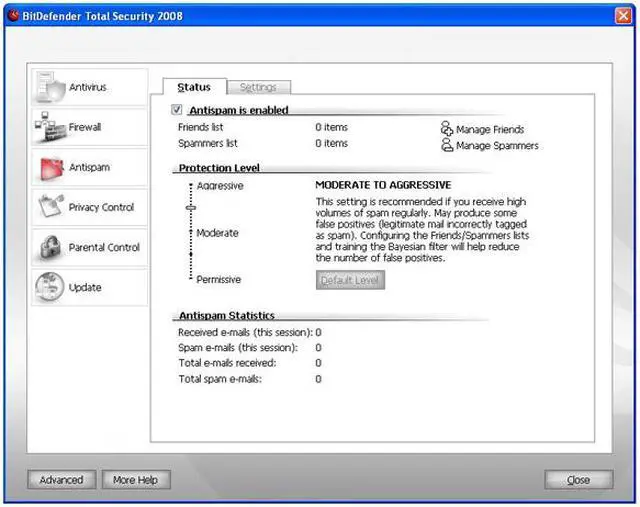Viewport: 640px width, 507px height.
Task: Open the Firewall module icon
Action: [x=49, y=128]
